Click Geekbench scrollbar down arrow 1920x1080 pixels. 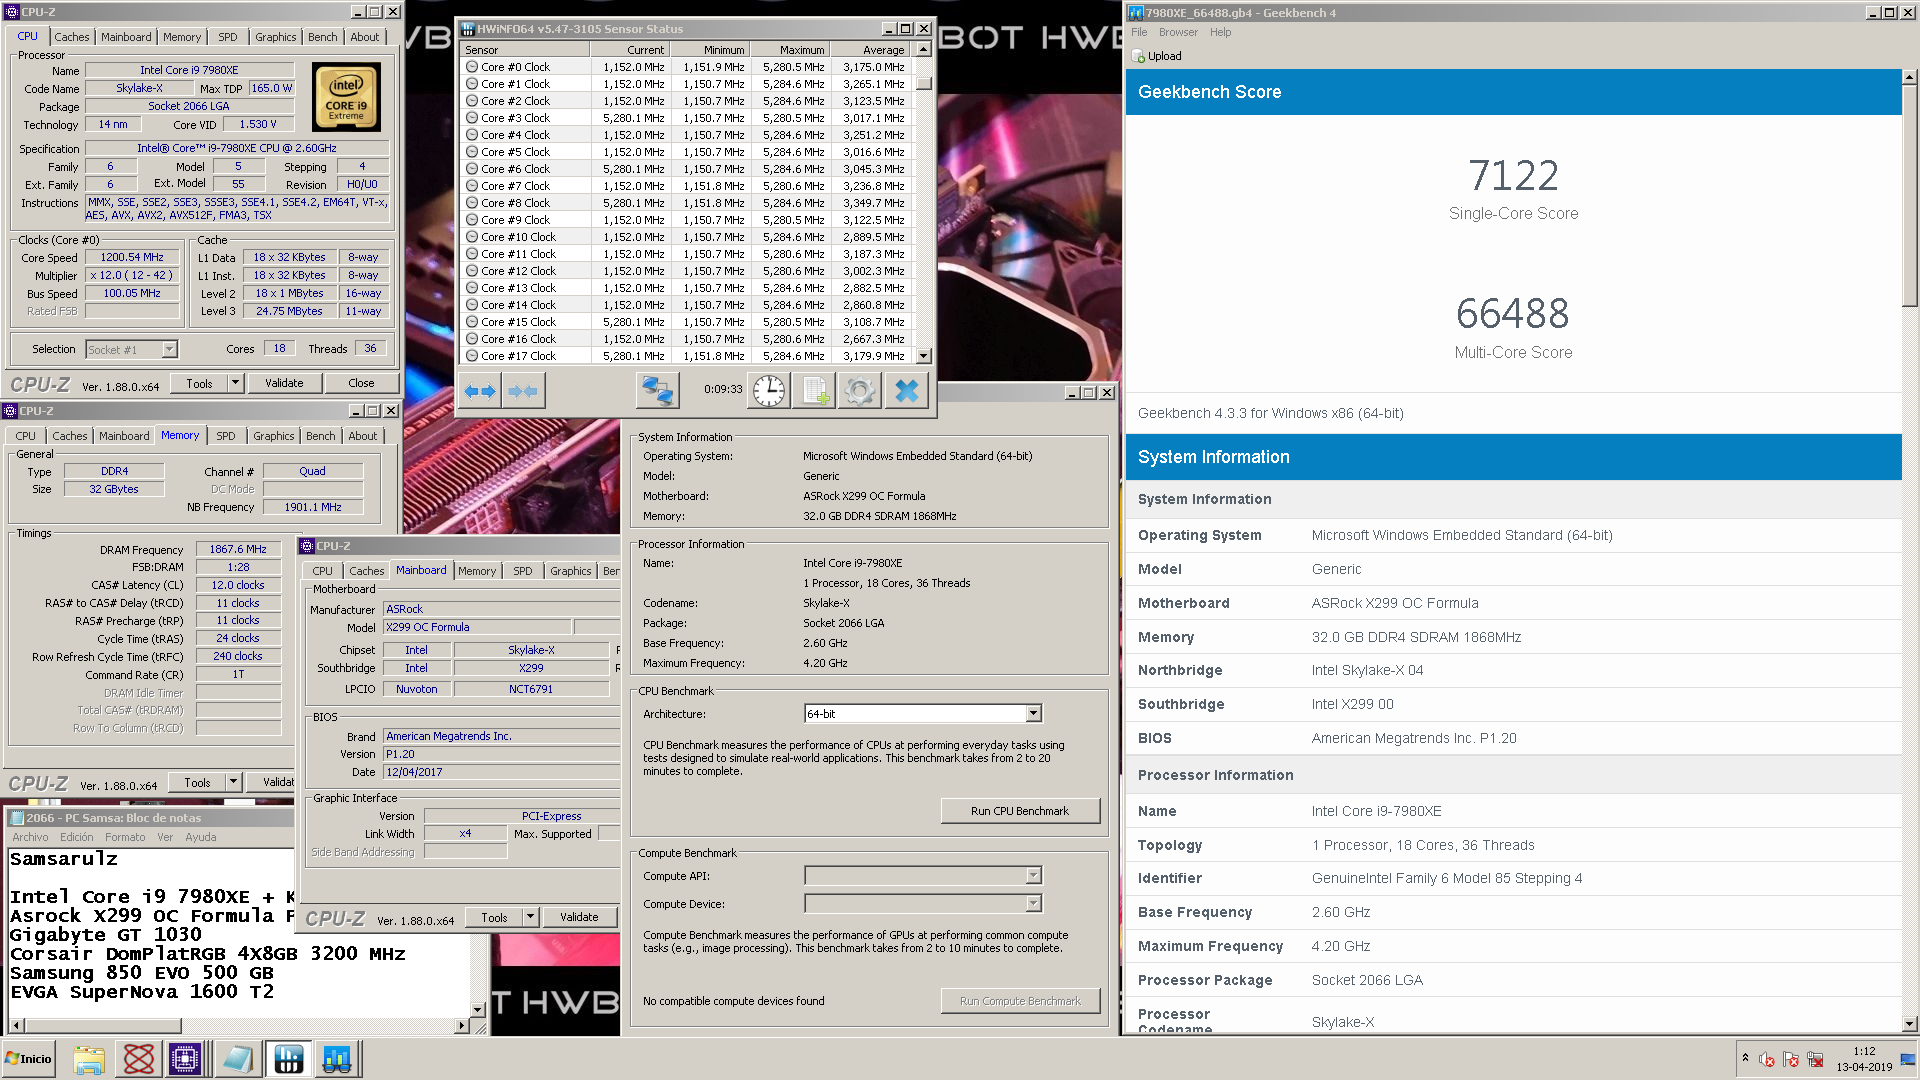tap(1910, 1024)
